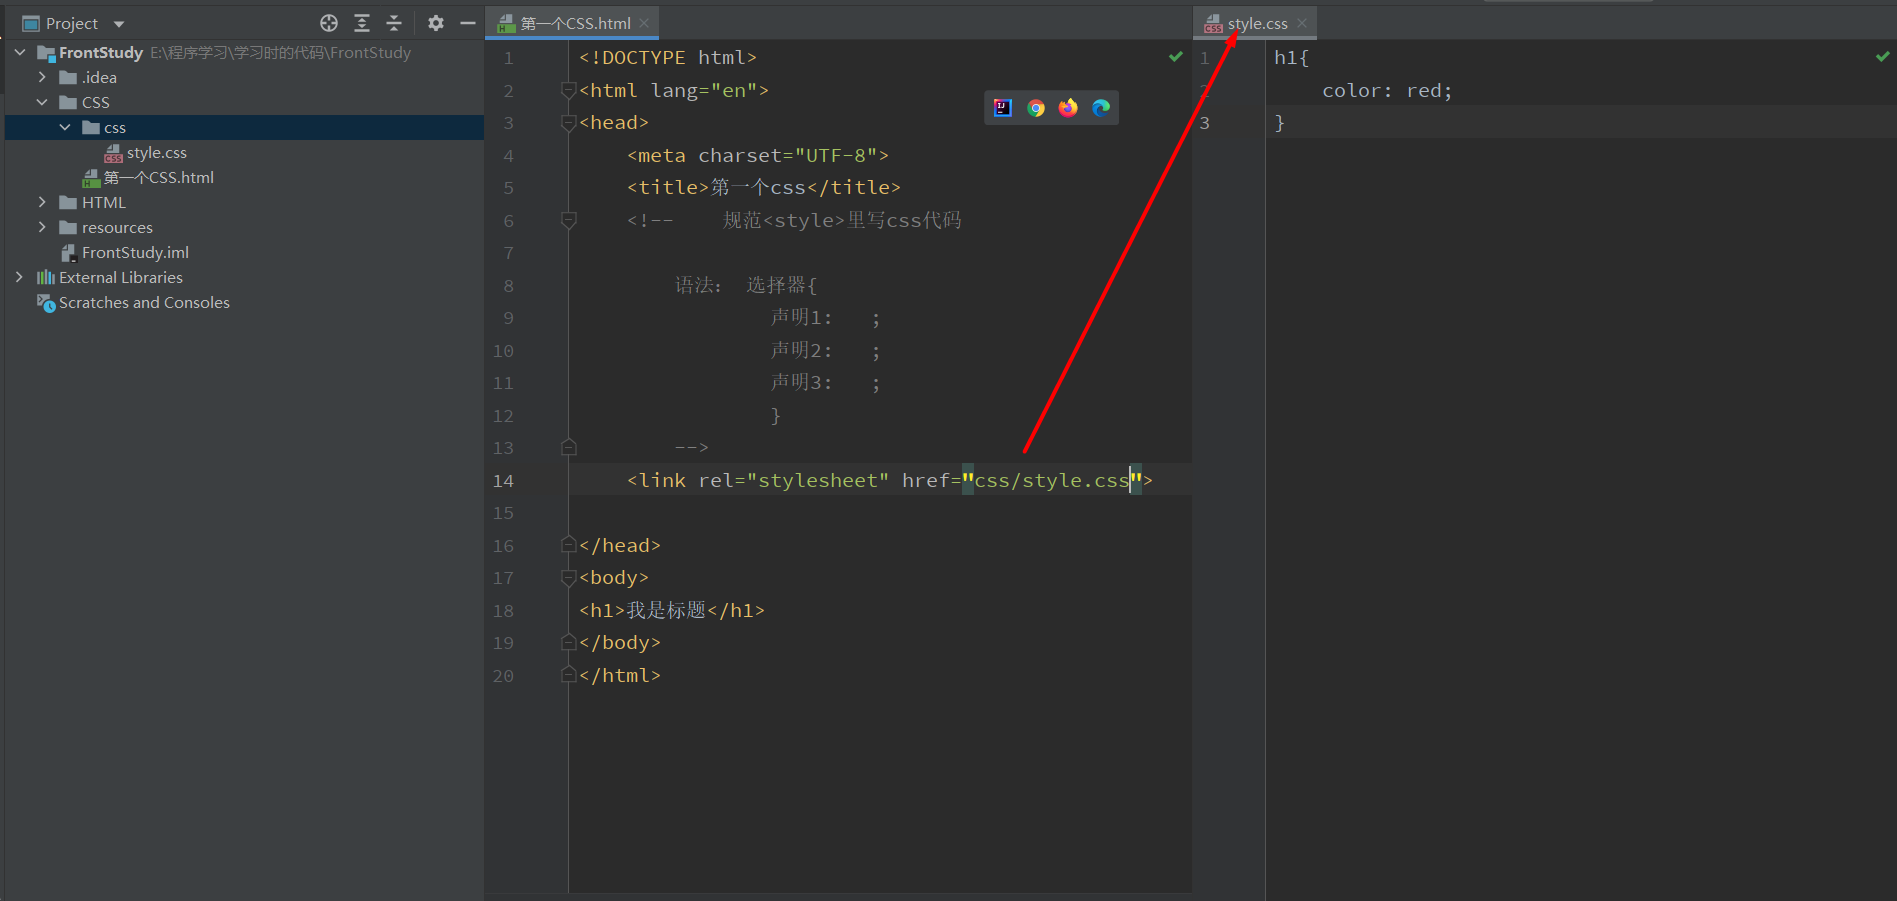This screenshot has height=901, width=1897.
Task: Hide the Project tool window
Action: click(x=468, y=23)
